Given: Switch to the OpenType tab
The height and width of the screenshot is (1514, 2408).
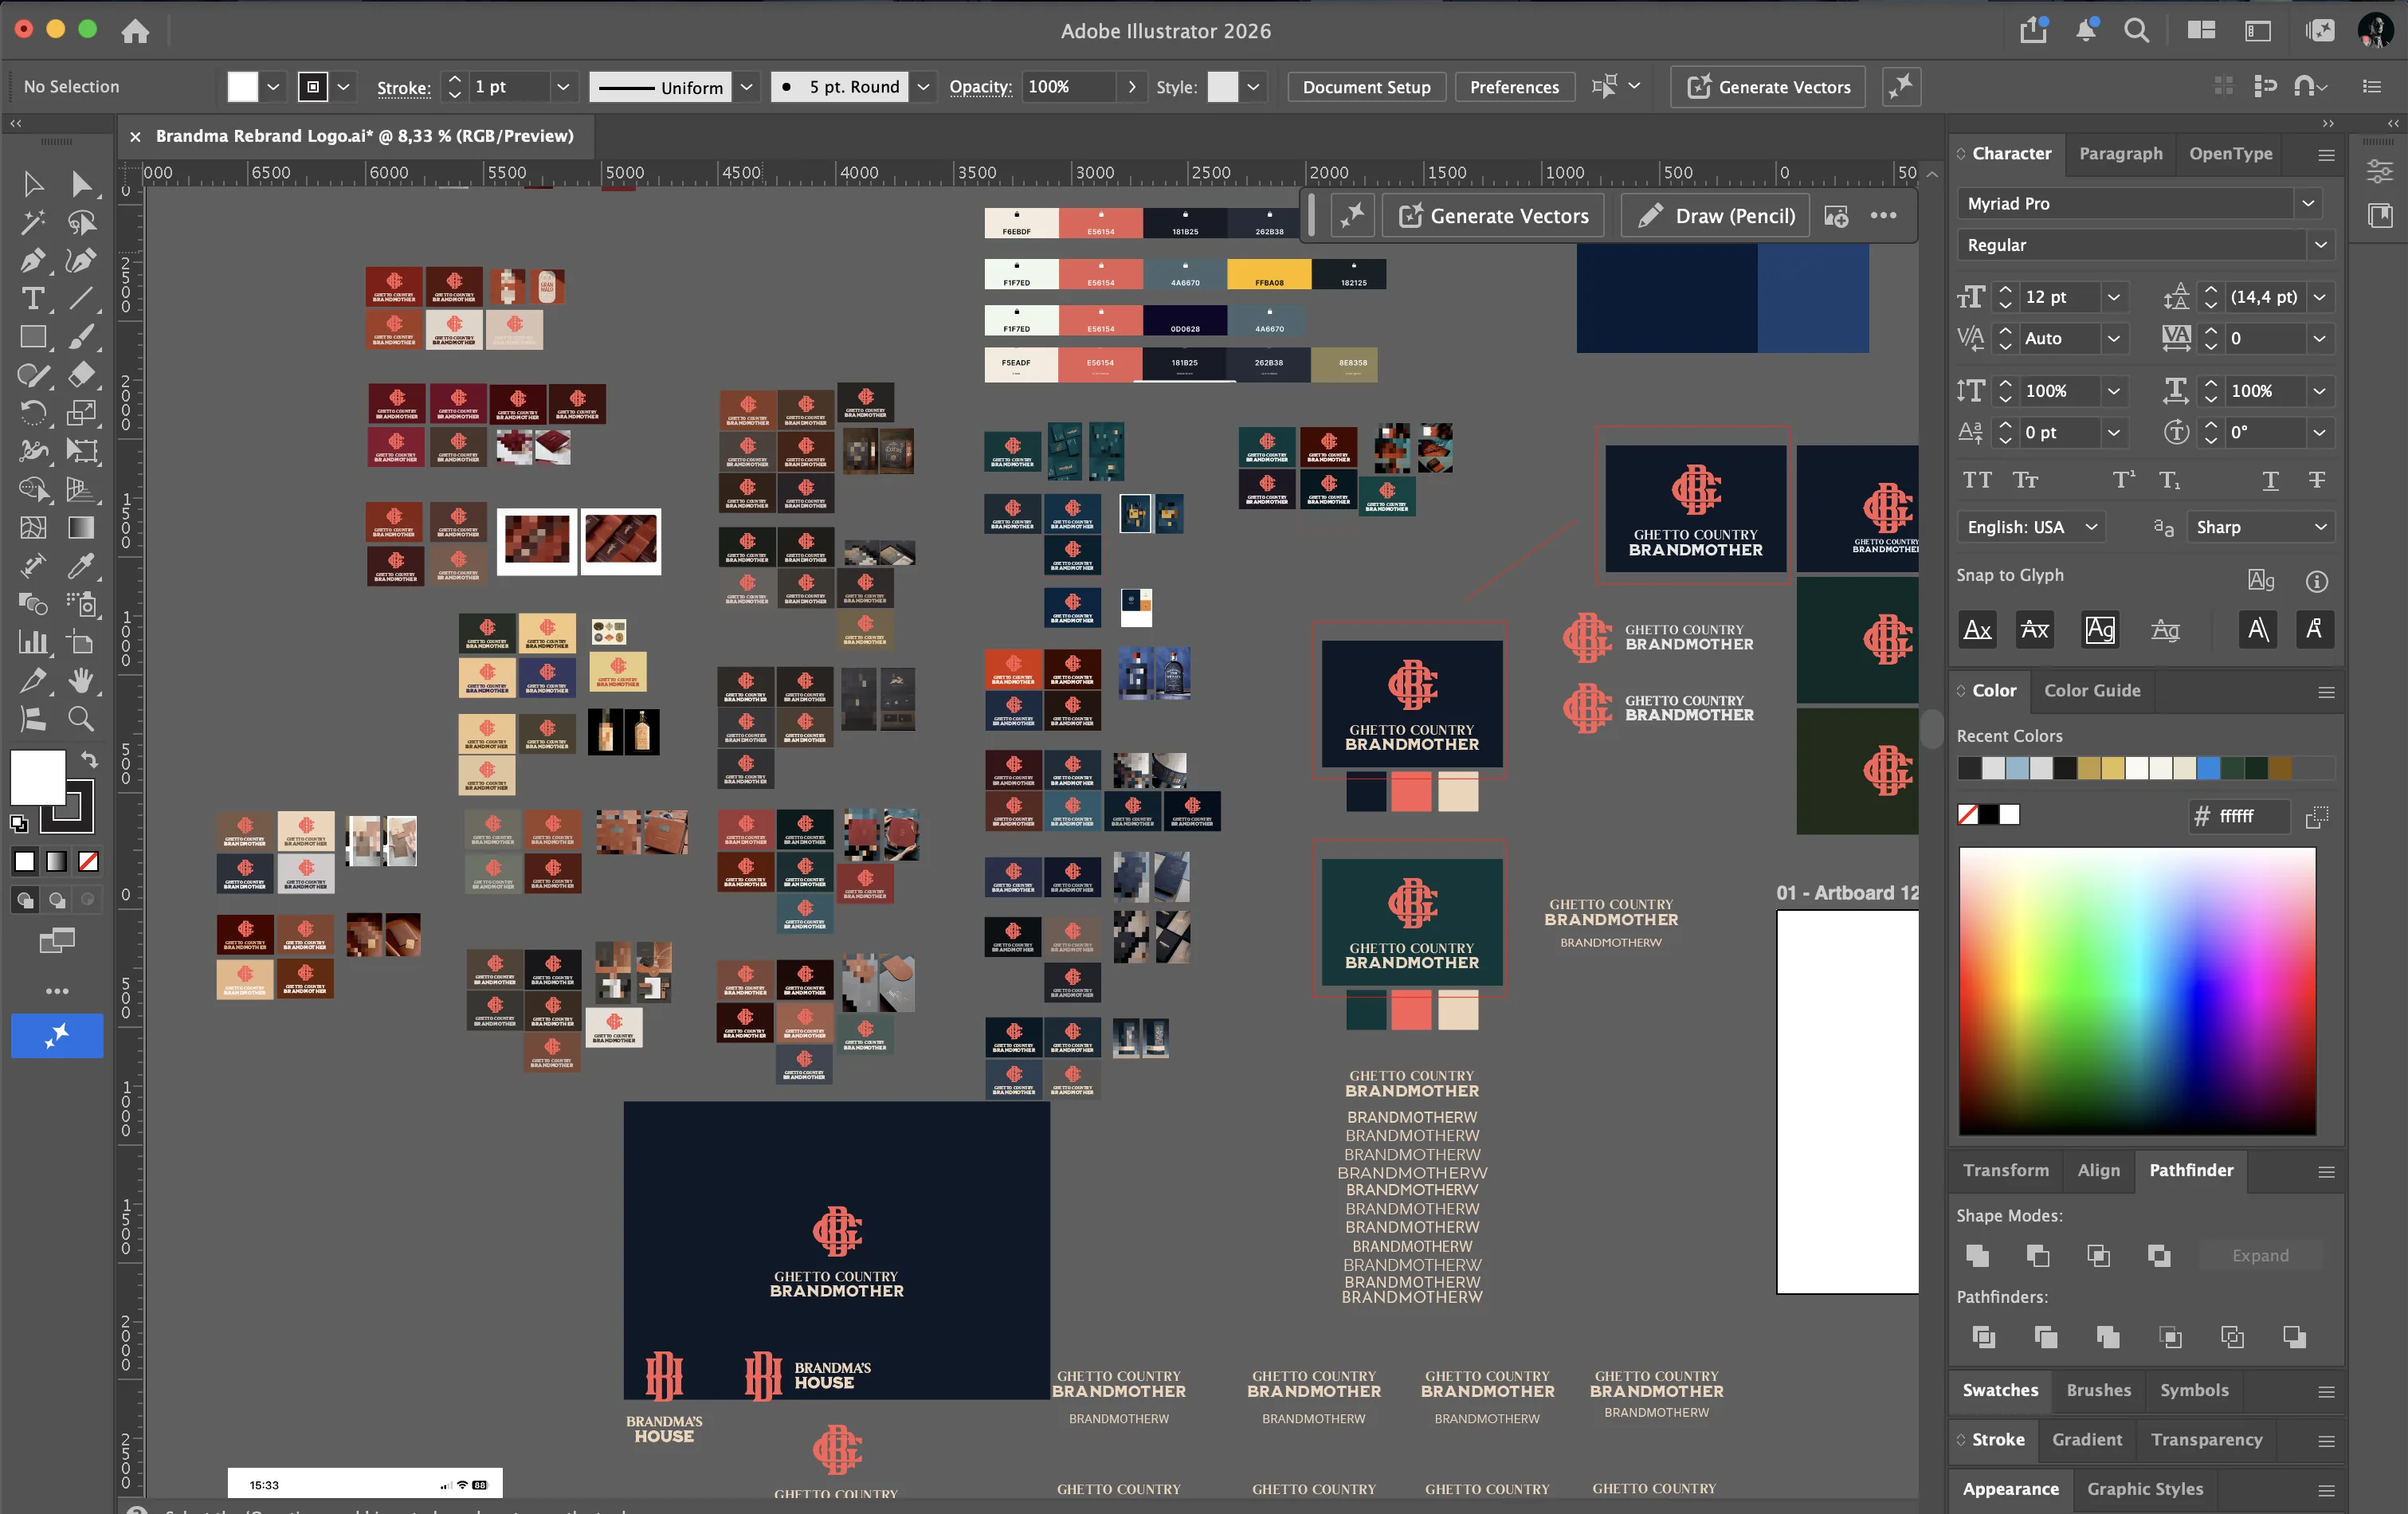Looking at the screenshot, I should point(2230,153).
